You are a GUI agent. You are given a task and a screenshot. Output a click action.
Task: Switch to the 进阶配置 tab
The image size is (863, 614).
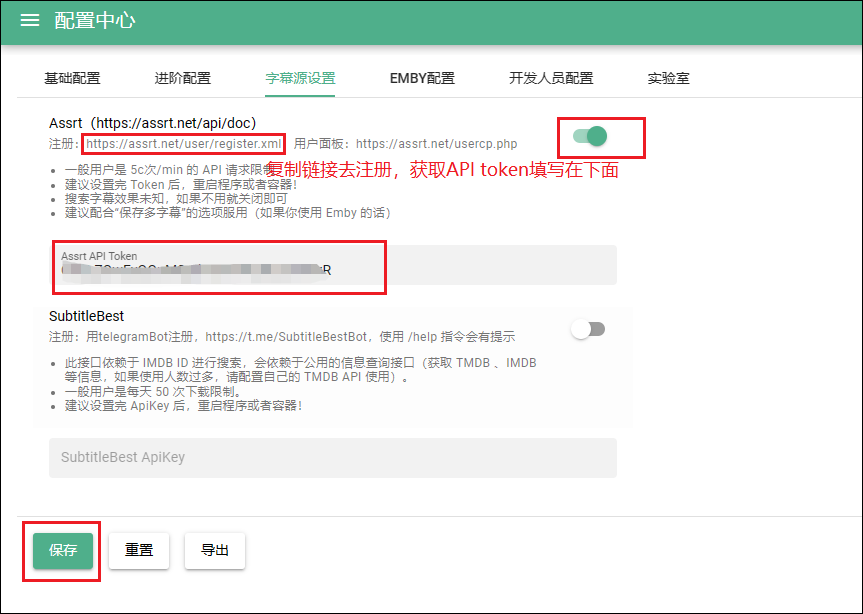point(183,78)
